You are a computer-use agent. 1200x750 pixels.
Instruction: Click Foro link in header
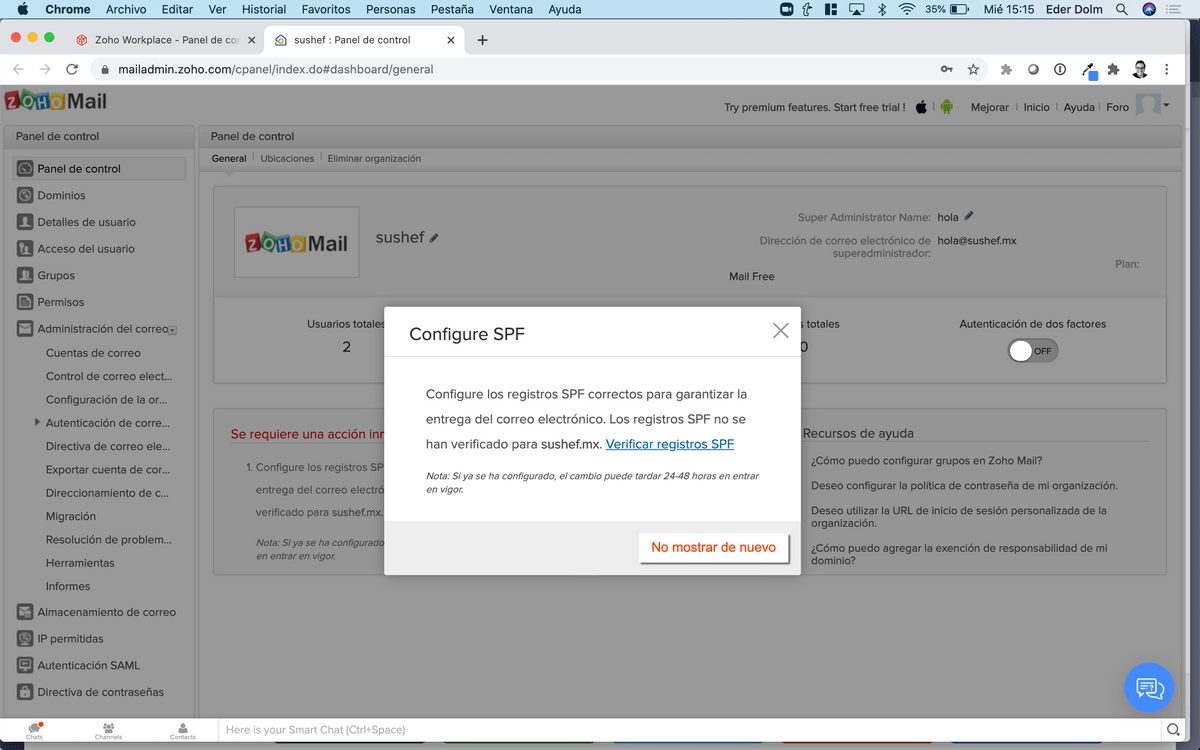[x=1117, y=107]
